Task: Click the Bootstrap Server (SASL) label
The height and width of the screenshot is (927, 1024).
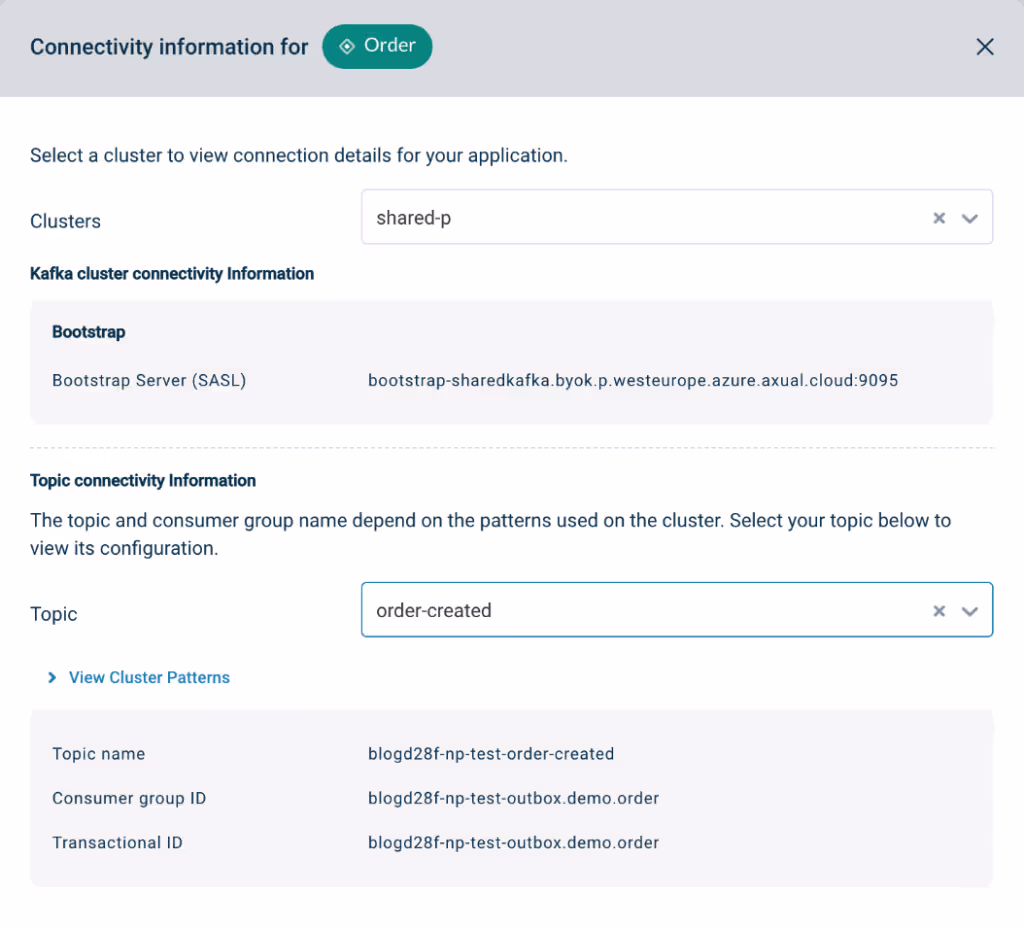Action: click(x=149, y=380)
